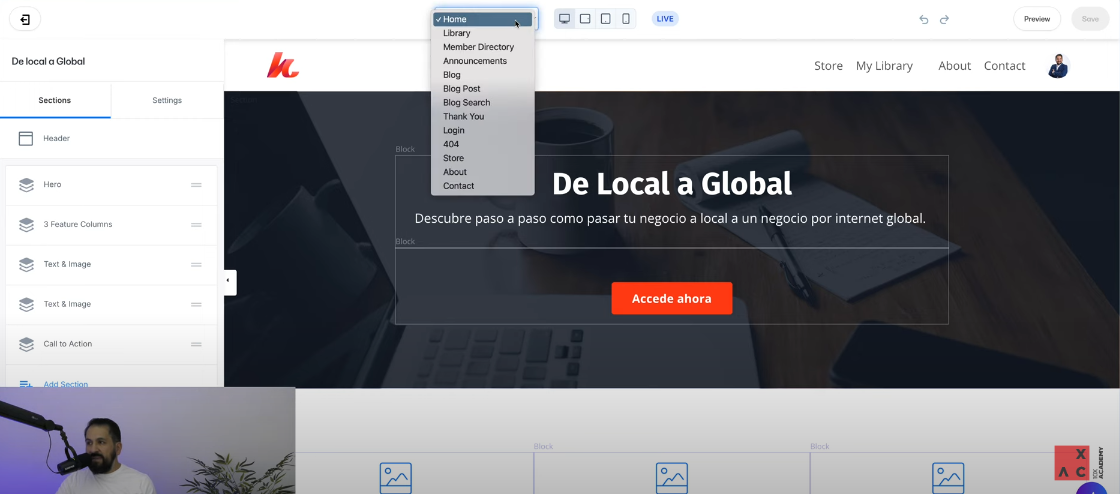Click the 3 Feature Columns layers icon
This screenshot has height=494, width=1120.
point(26,225)
